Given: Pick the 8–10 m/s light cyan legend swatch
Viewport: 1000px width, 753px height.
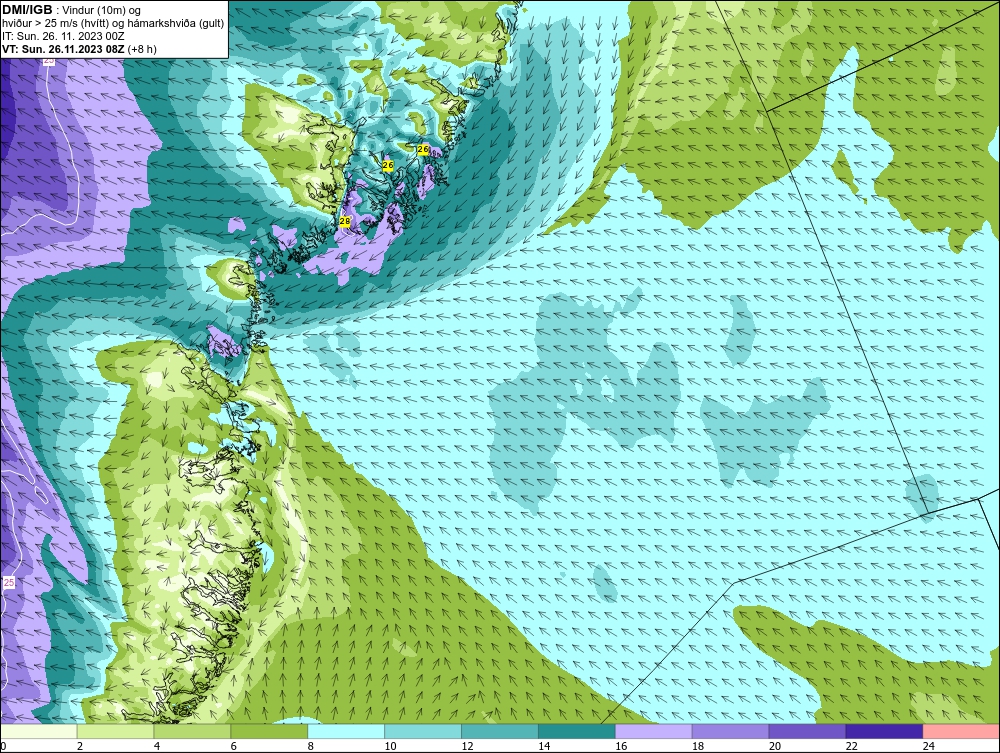Looking at the screenshot, I should [x=346, y=731].
